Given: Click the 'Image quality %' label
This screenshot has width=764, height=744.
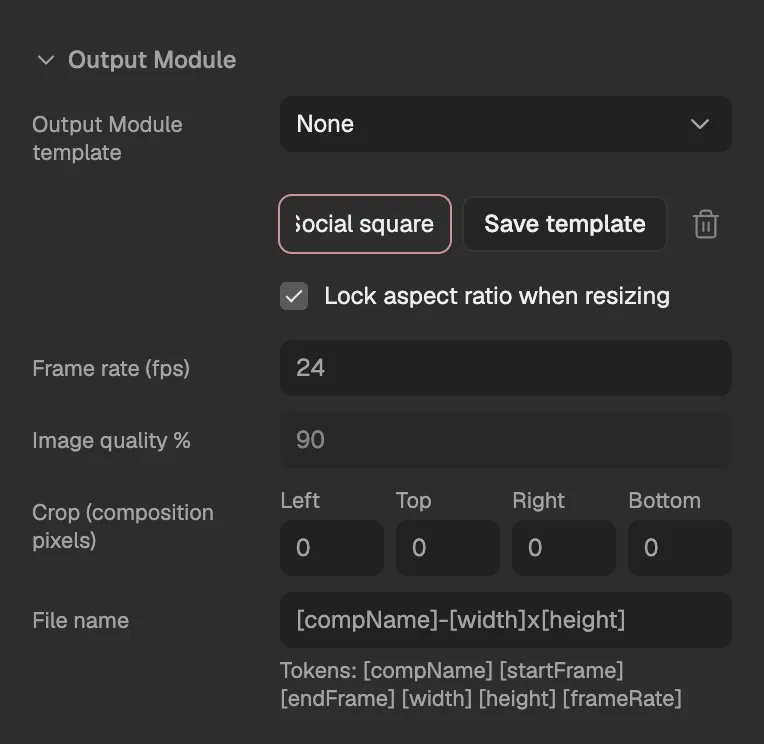Looking at the screenshot, I should coord(112,440).
